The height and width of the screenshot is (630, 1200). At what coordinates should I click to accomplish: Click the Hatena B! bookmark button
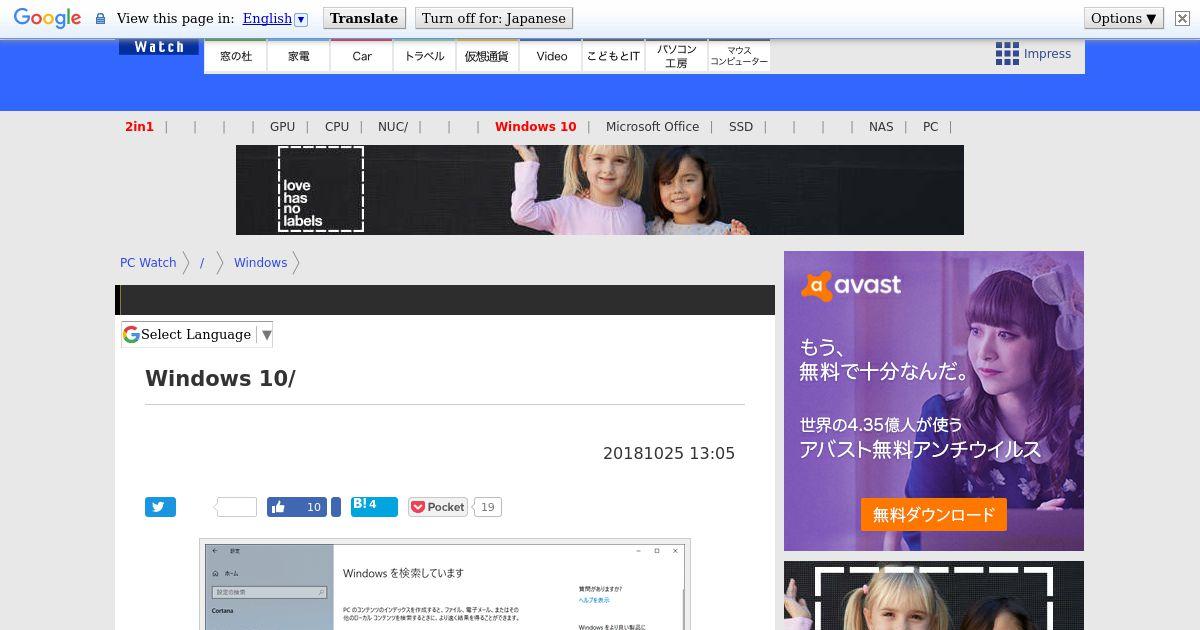click(374, 507)
